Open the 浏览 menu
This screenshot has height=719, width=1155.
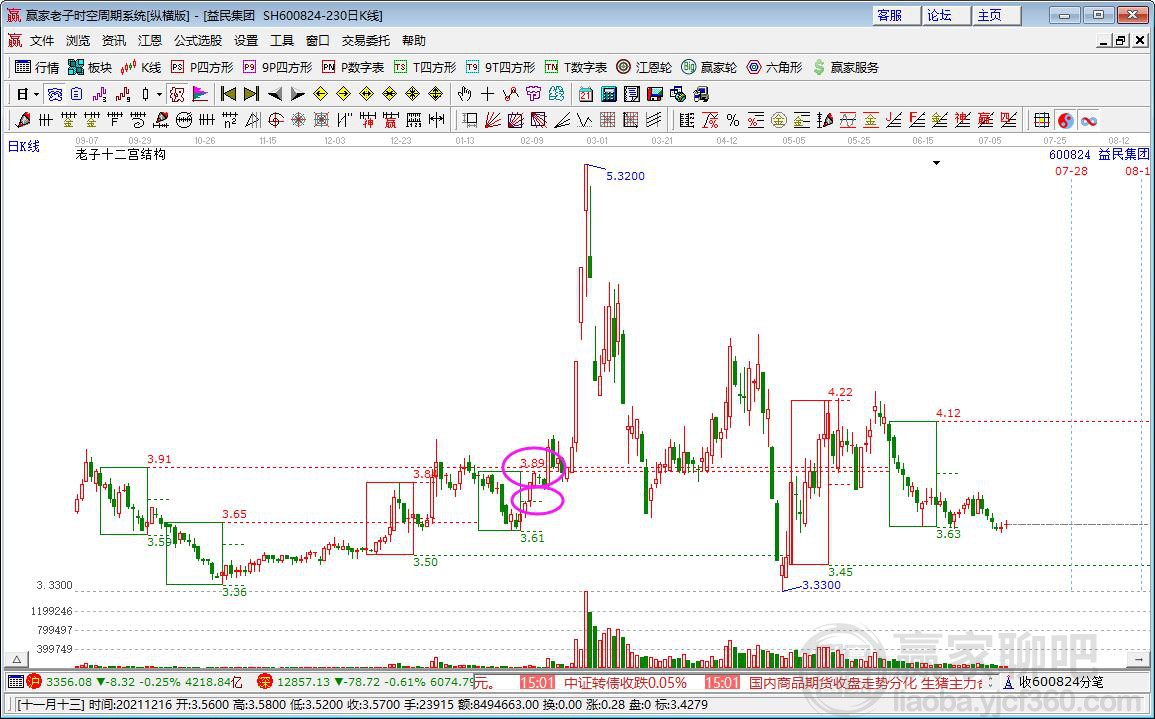(78, 41)
